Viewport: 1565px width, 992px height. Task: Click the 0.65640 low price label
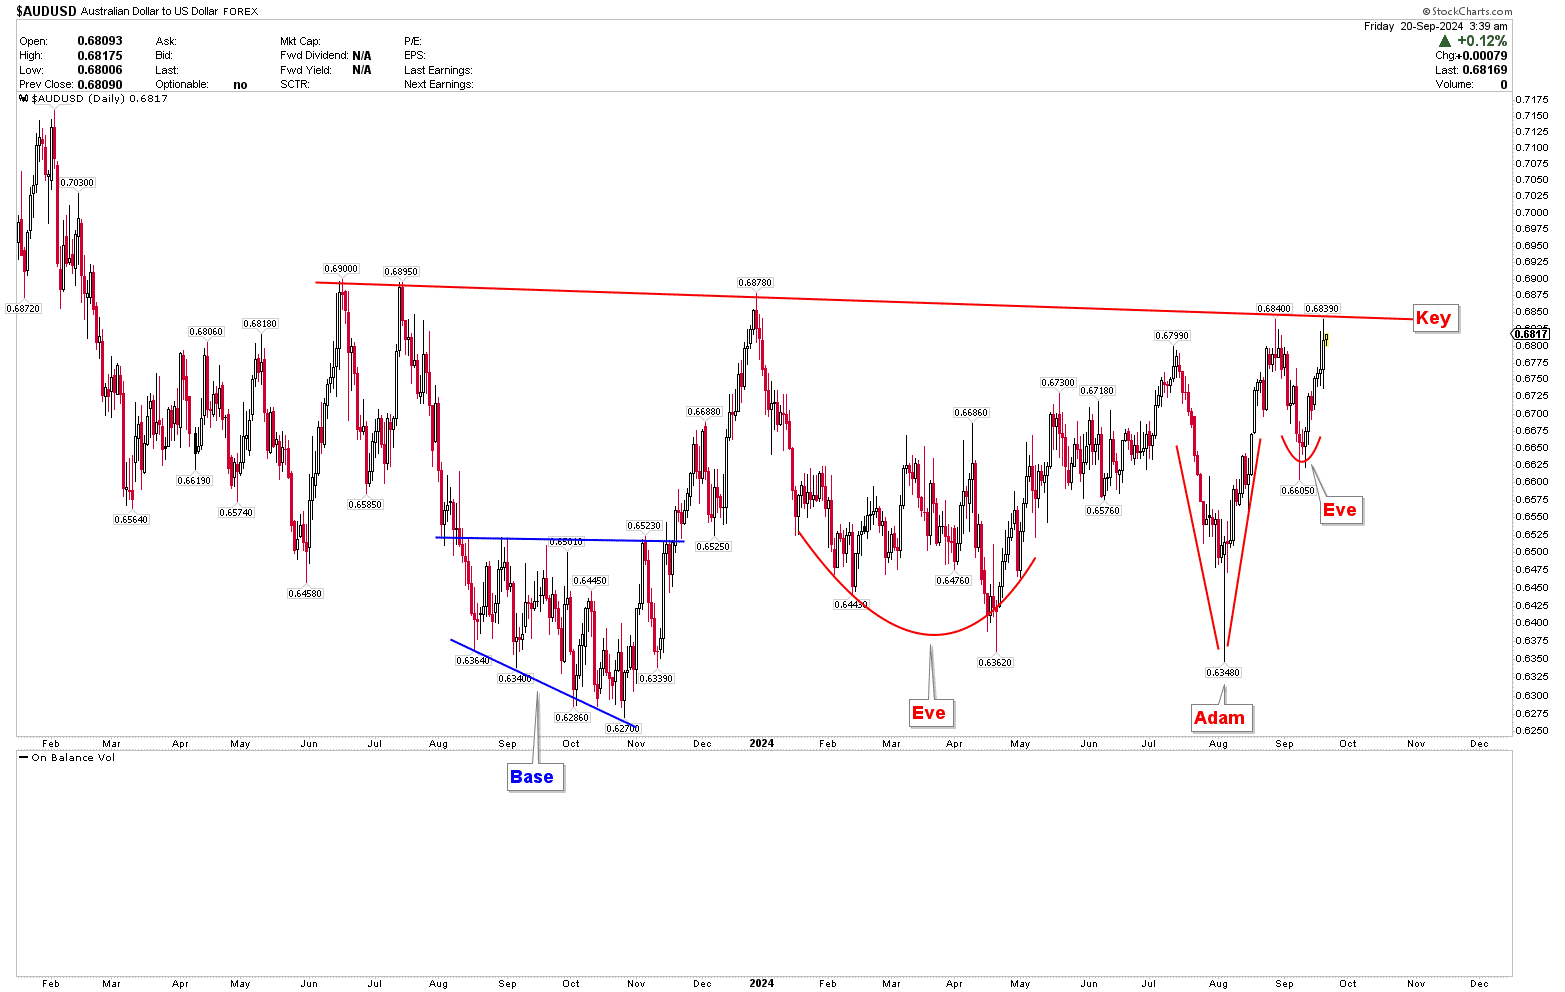pos(131,520)
